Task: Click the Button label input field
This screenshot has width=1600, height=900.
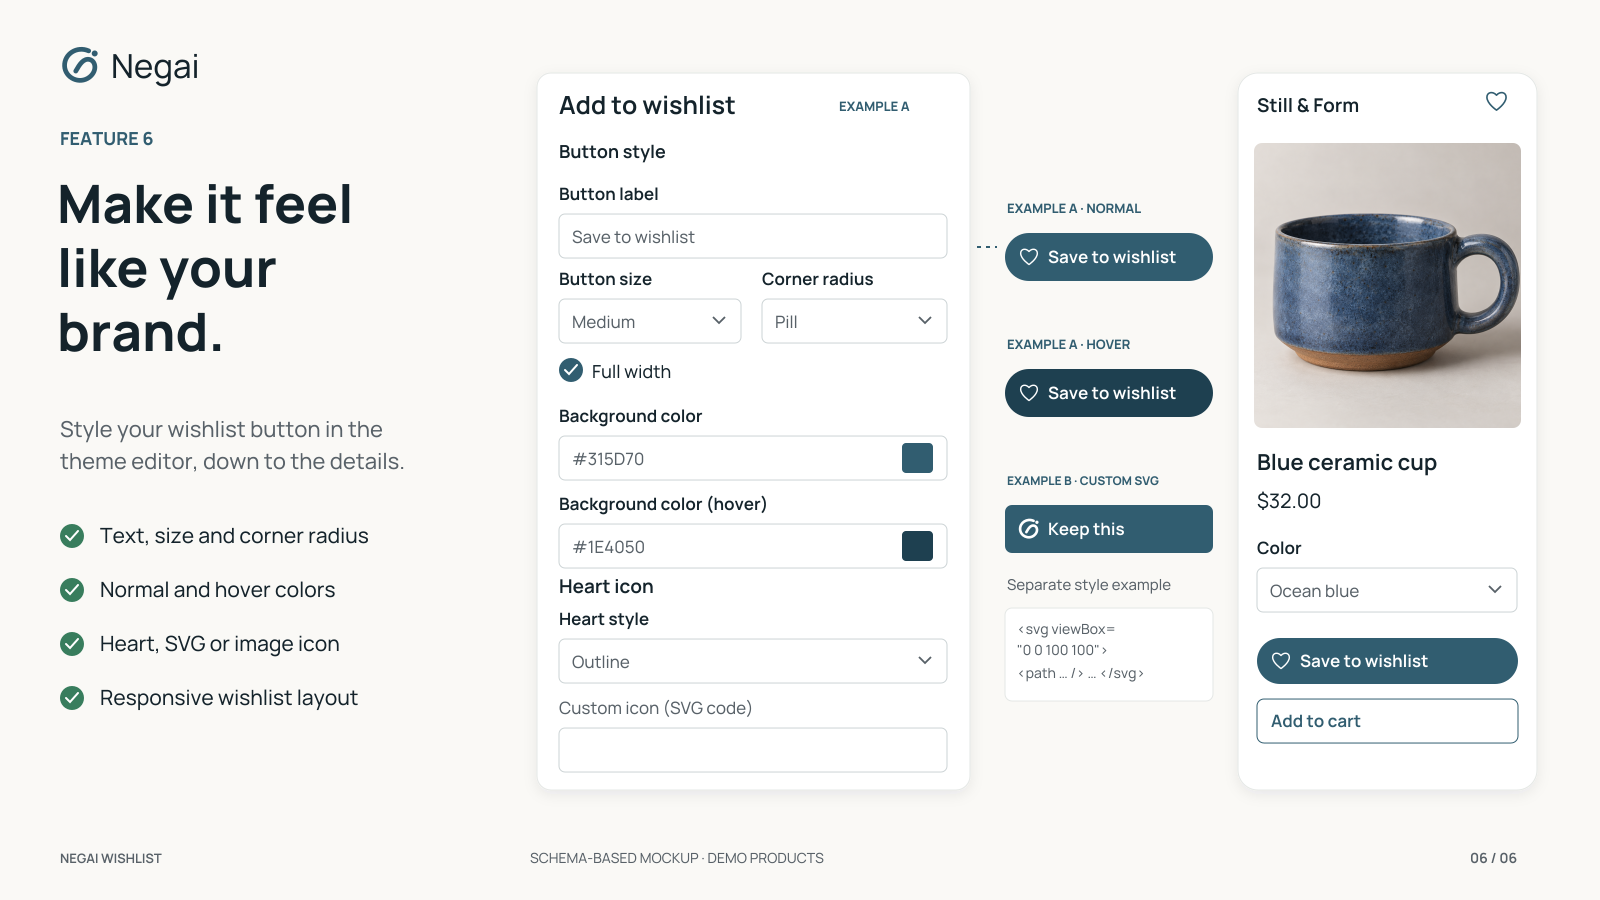Action: (753, 236)
